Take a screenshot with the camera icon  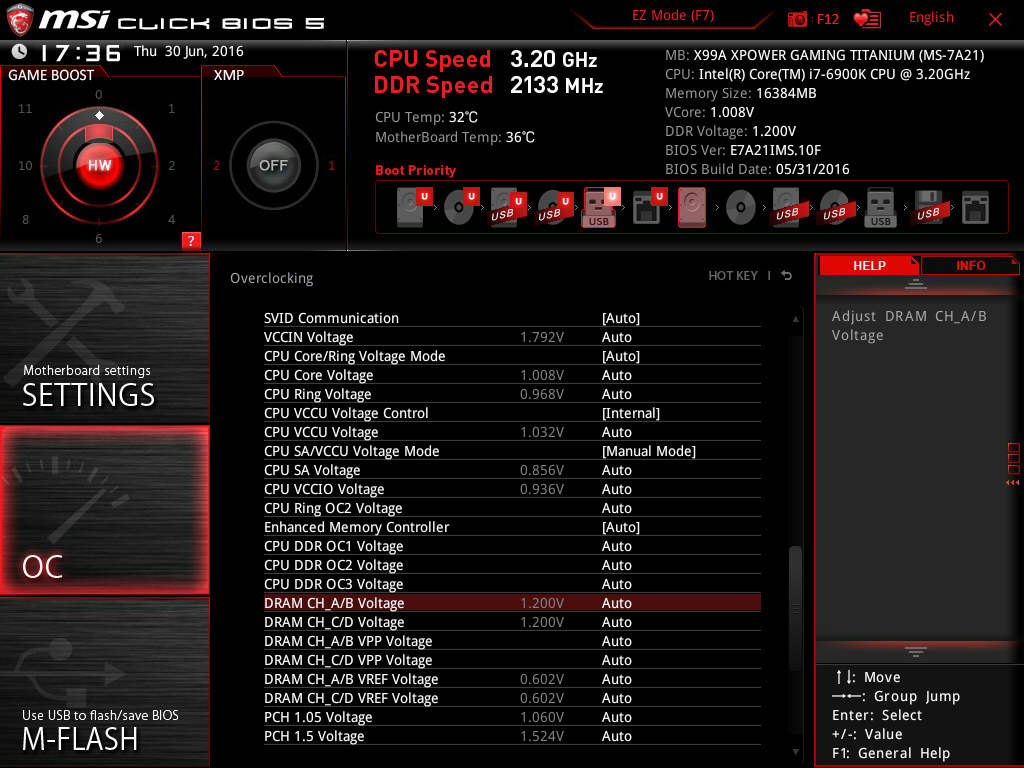[797, 19]
